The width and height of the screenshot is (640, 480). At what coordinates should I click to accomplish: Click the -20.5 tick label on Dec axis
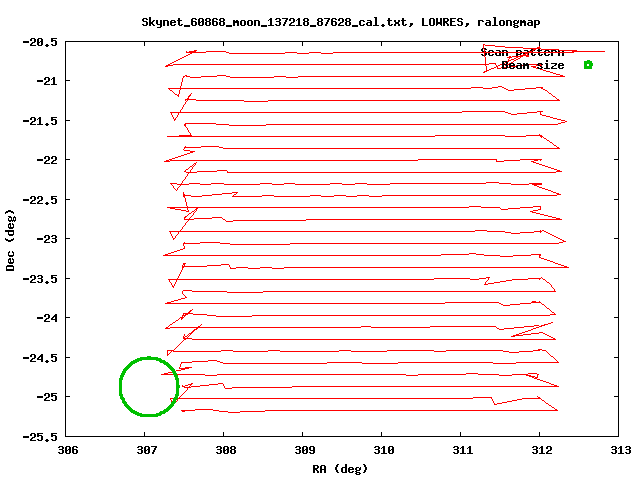40,42
